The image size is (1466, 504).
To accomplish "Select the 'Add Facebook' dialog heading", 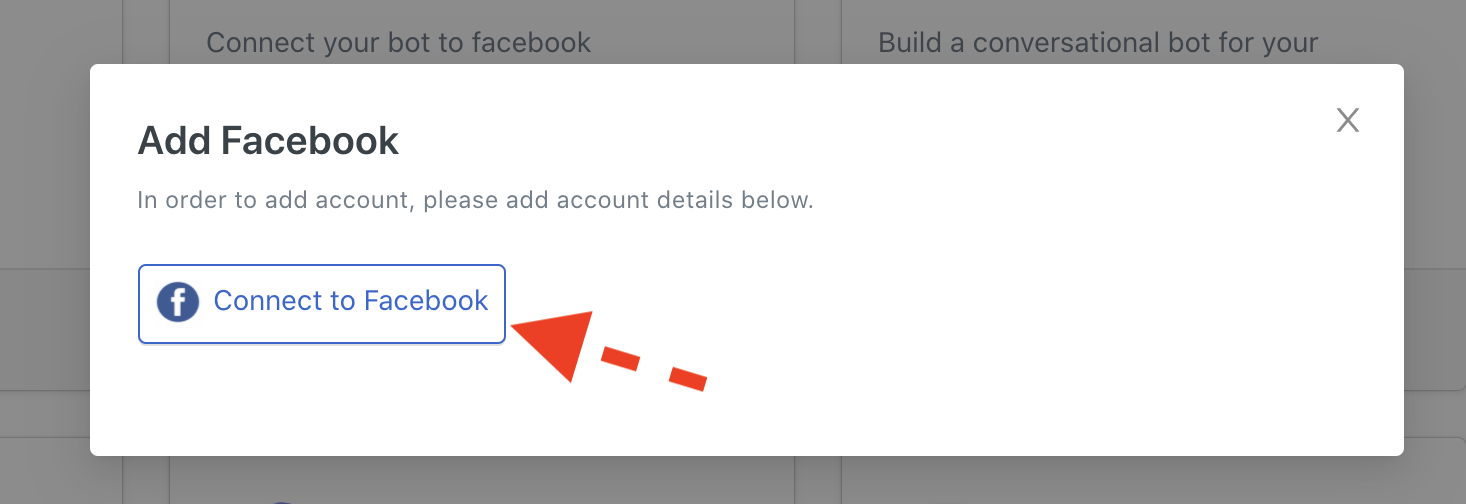I will click(268, 141).
